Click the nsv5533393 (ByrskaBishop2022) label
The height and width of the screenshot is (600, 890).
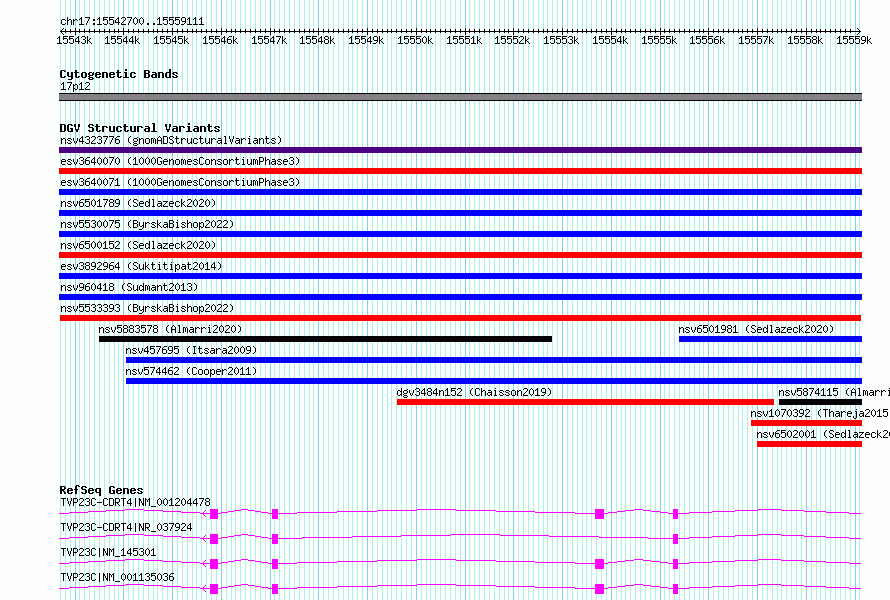click(x=147, y=308)
